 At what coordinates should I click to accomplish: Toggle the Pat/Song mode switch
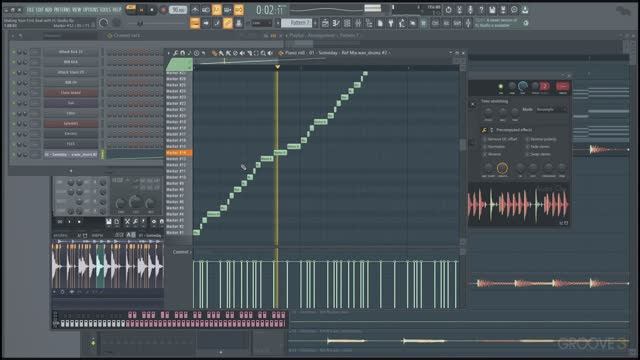click(x=131, y=9)
